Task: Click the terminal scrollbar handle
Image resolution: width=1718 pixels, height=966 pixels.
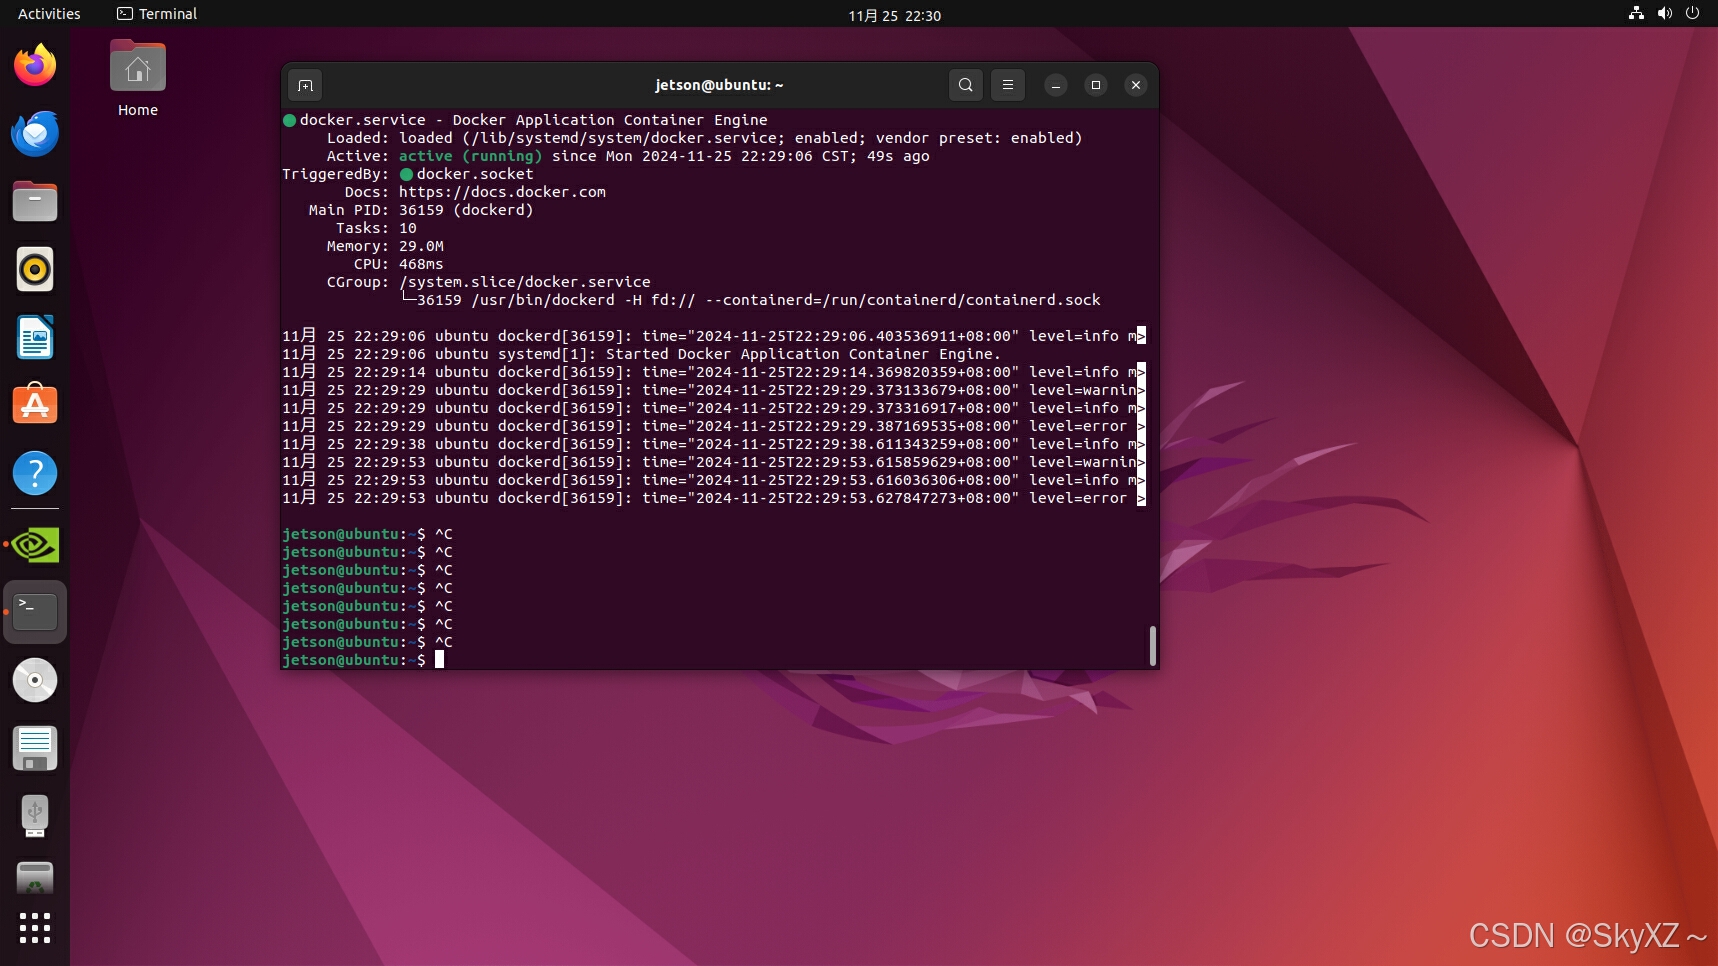Action: click(x=1153, y=646)
